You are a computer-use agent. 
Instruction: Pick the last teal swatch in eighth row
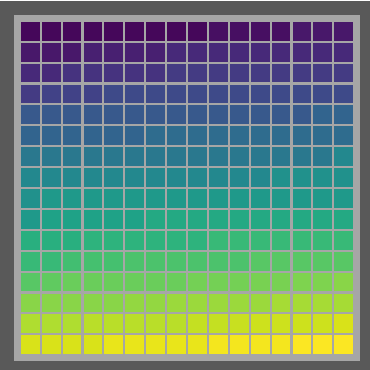pyautogui.click(x=343, y=177)
